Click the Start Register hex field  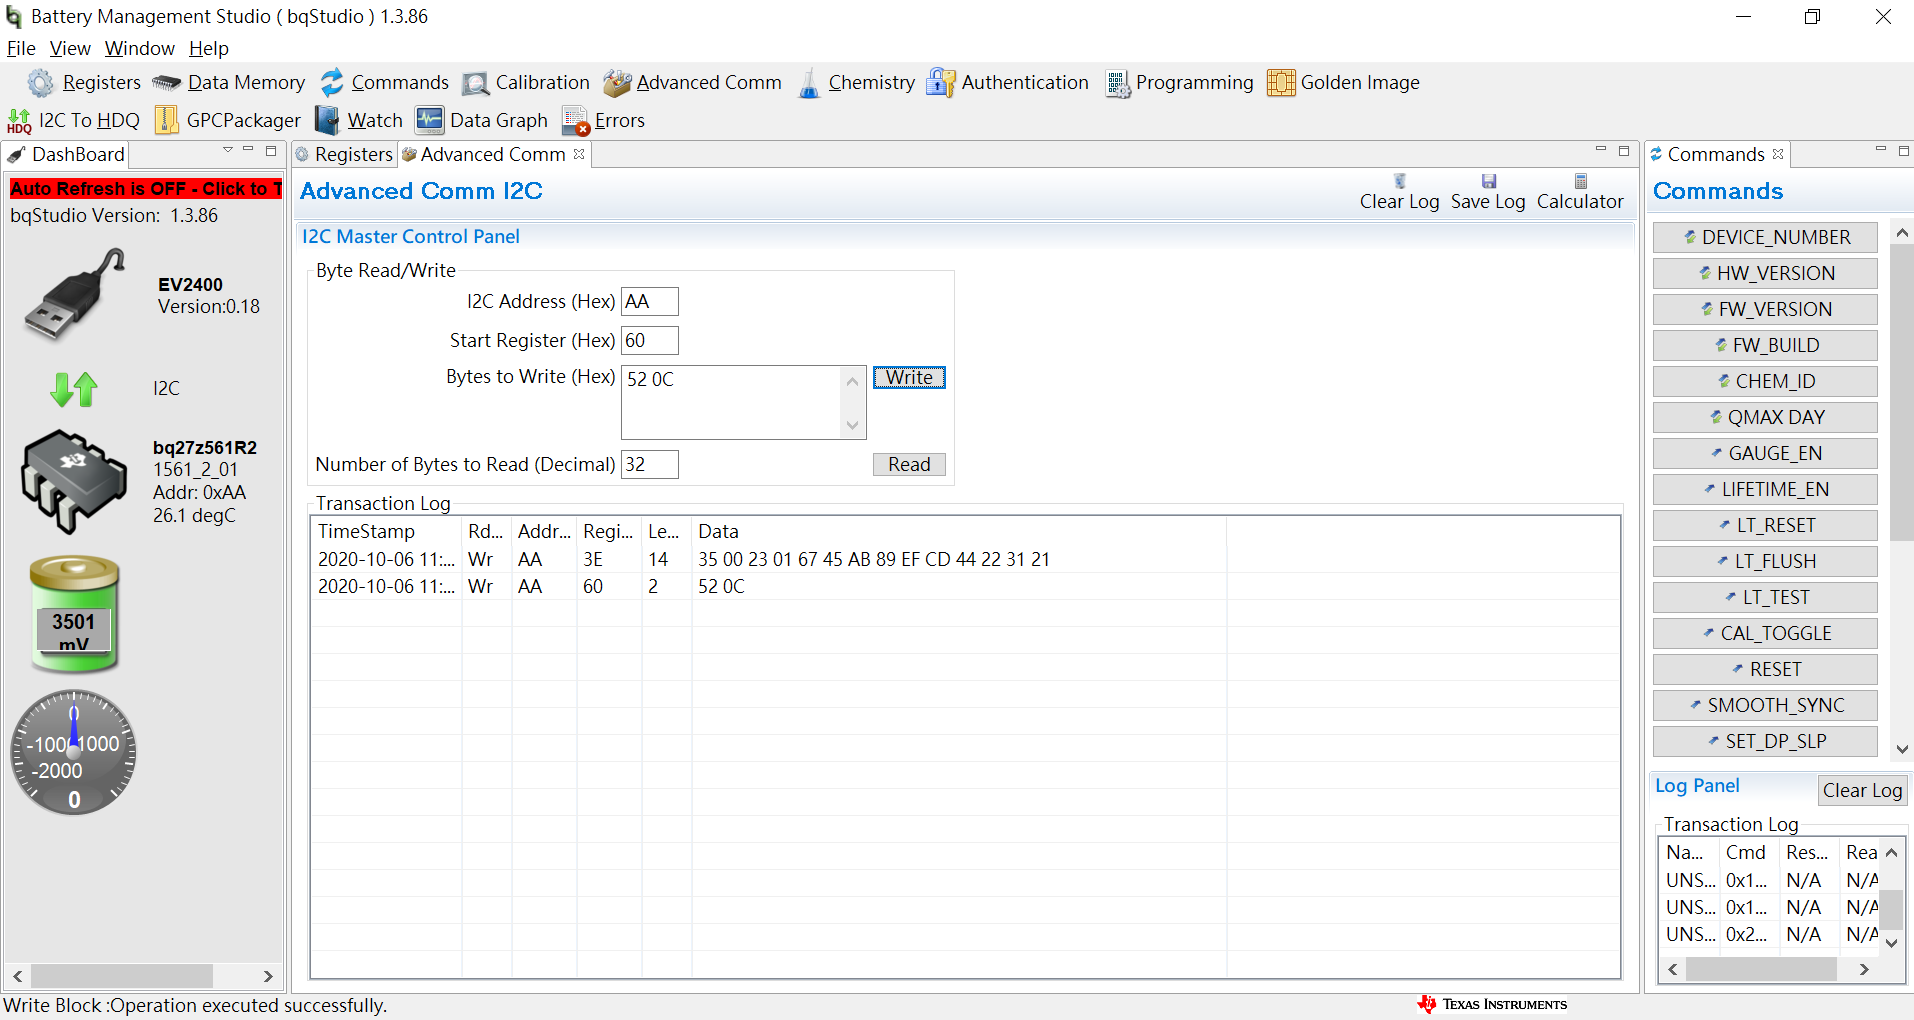tap(650, 340)
